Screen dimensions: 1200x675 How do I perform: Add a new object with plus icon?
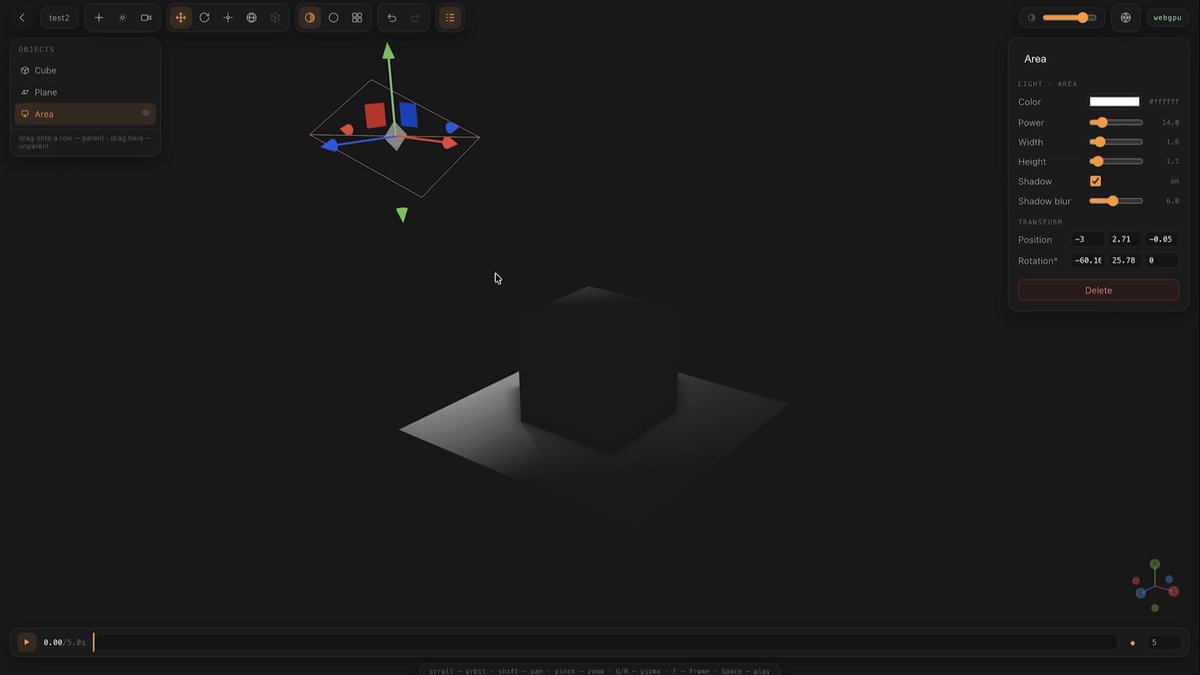tap(99, 18)
